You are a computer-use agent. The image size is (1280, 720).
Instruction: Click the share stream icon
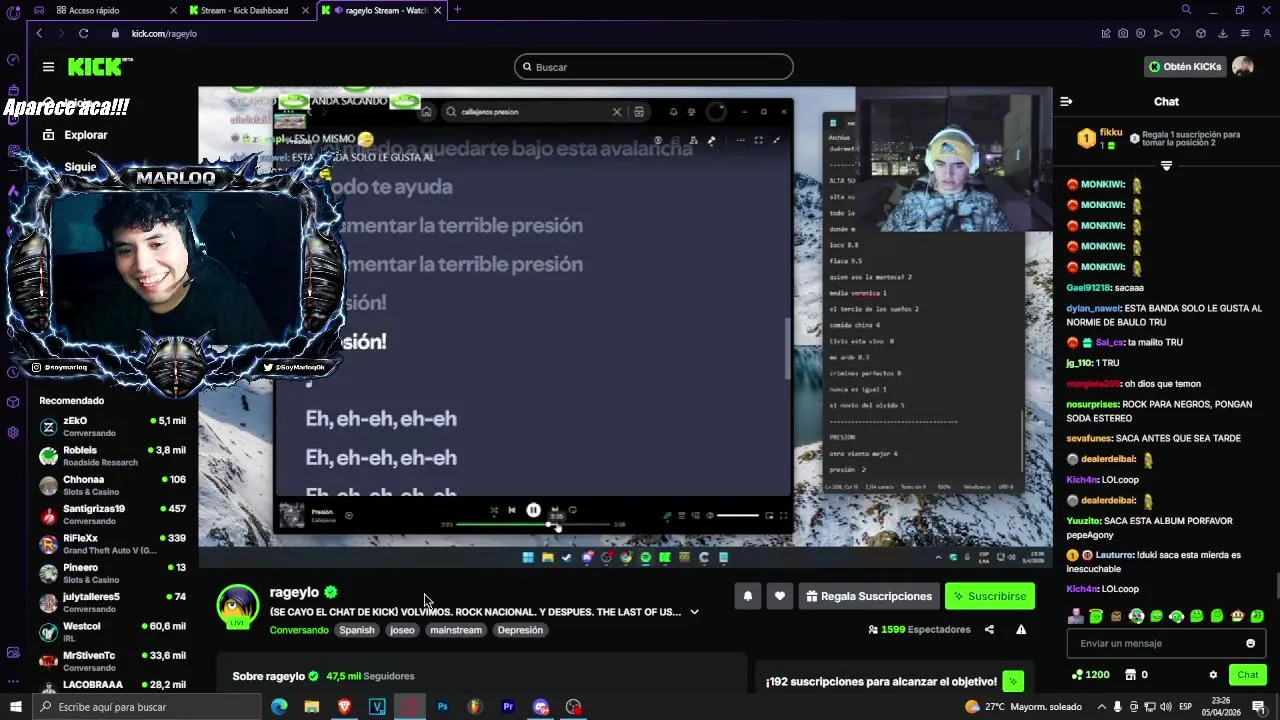(x=989, y=630)
